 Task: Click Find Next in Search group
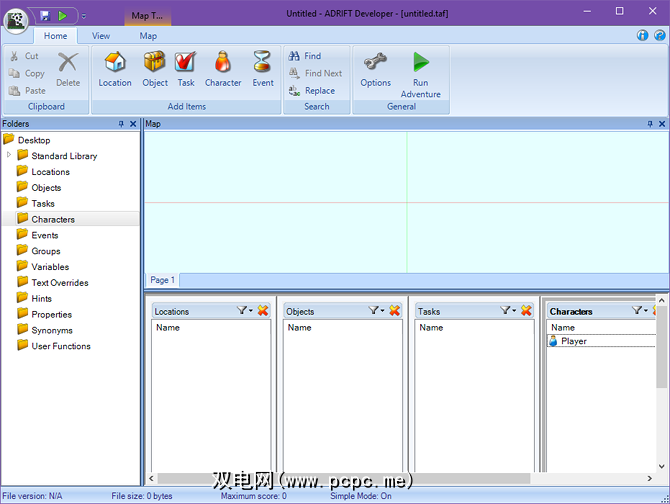click(x=315, y=73)
